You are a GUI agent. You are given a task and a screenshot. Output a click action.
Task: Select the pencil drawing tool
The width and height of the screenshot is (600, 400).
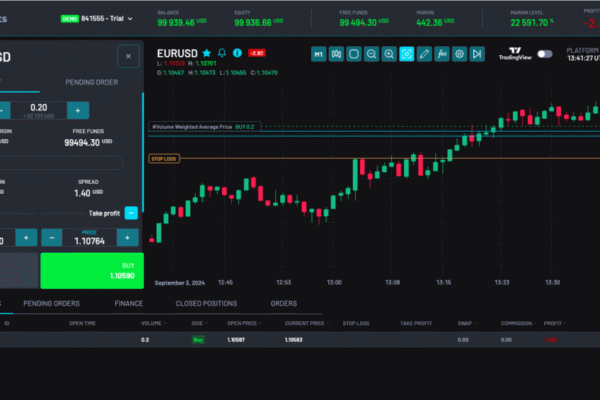pos(424,54)
